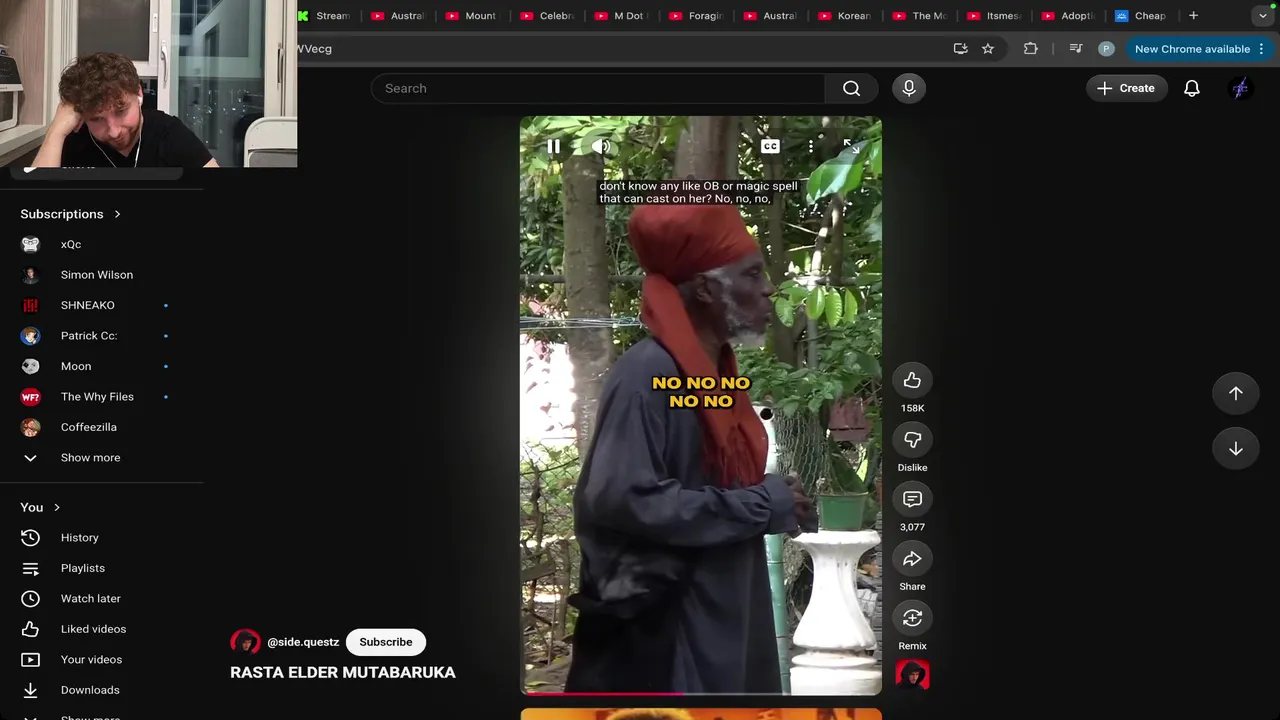Click the RASTA ELDER MUTABARUKA title
This screenshot has width=1280, height=720.
coord(343,673)
